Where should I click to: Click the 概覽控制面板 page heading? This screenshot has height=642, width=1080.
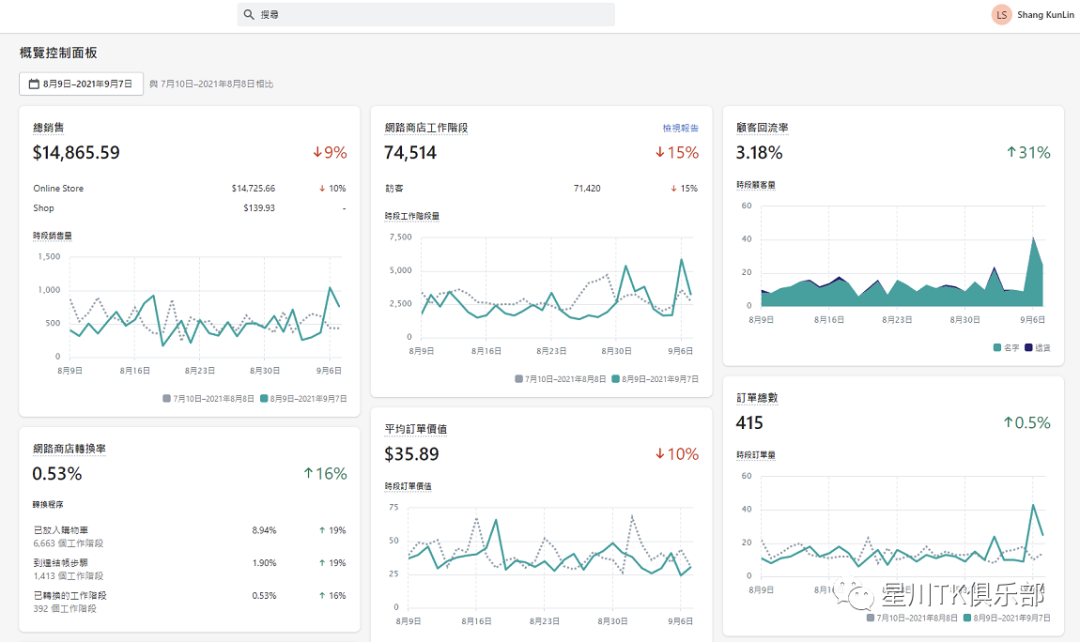[x=59, y=52]
